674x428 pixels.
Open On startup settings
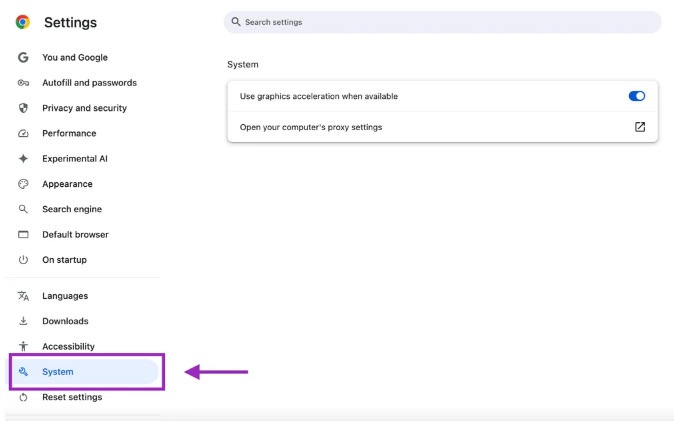coord(64,260)
